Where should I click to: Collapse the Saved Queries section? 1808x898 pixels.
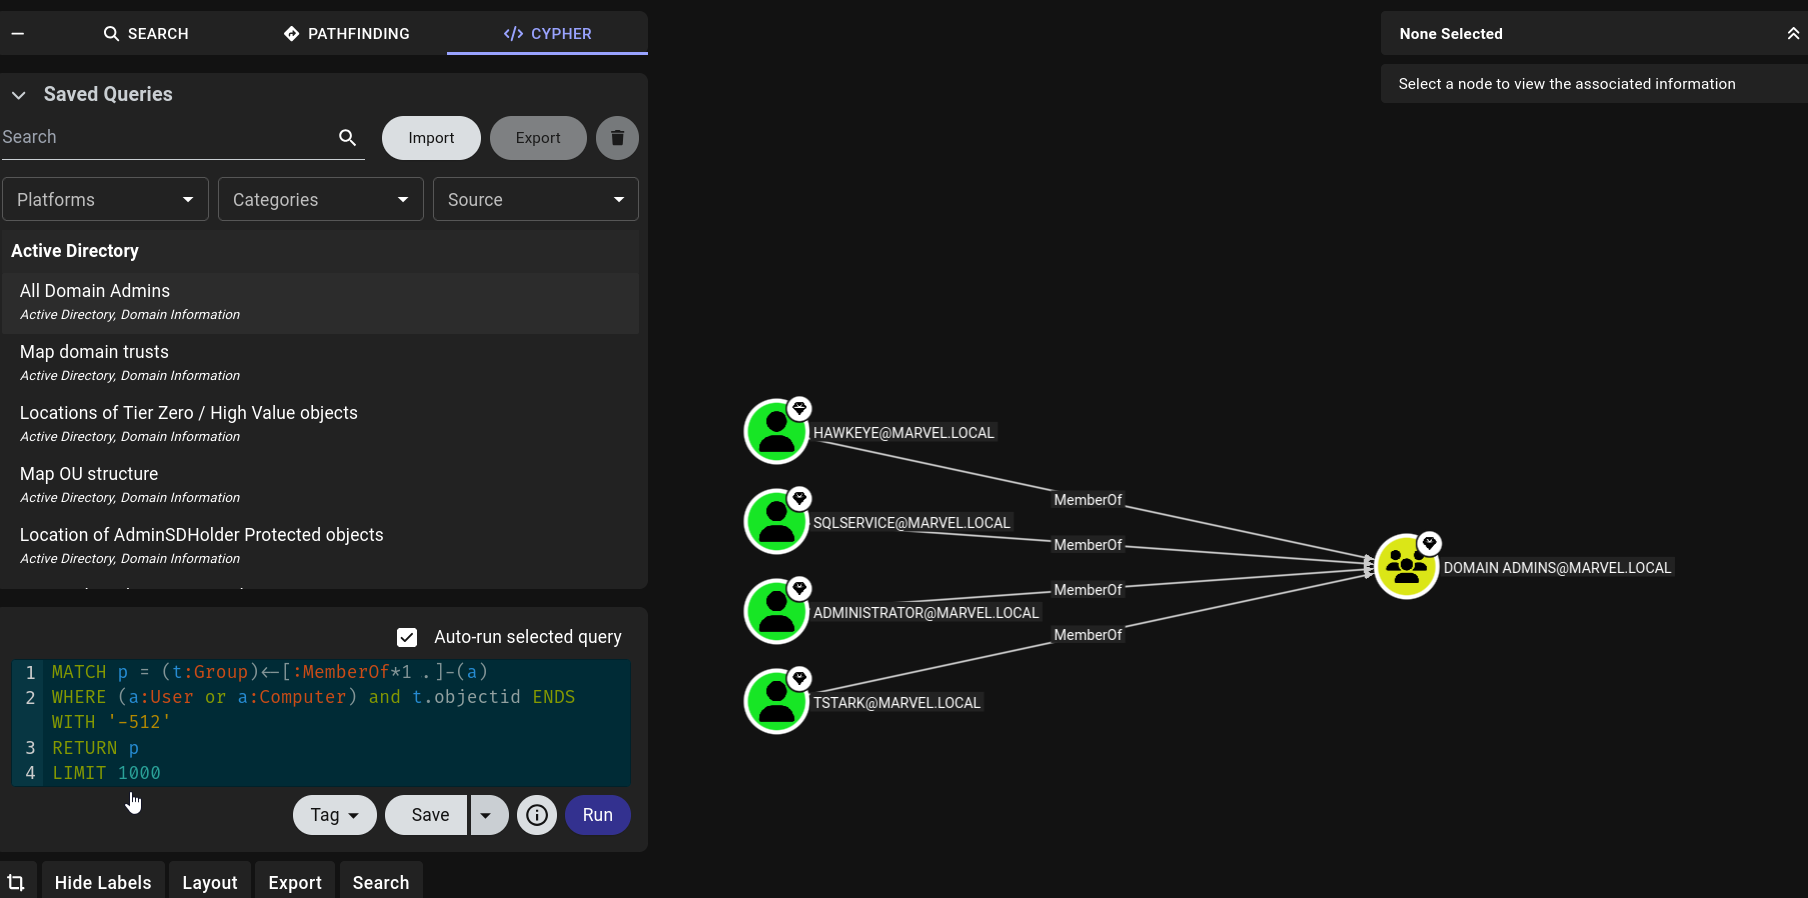point(19,95)
